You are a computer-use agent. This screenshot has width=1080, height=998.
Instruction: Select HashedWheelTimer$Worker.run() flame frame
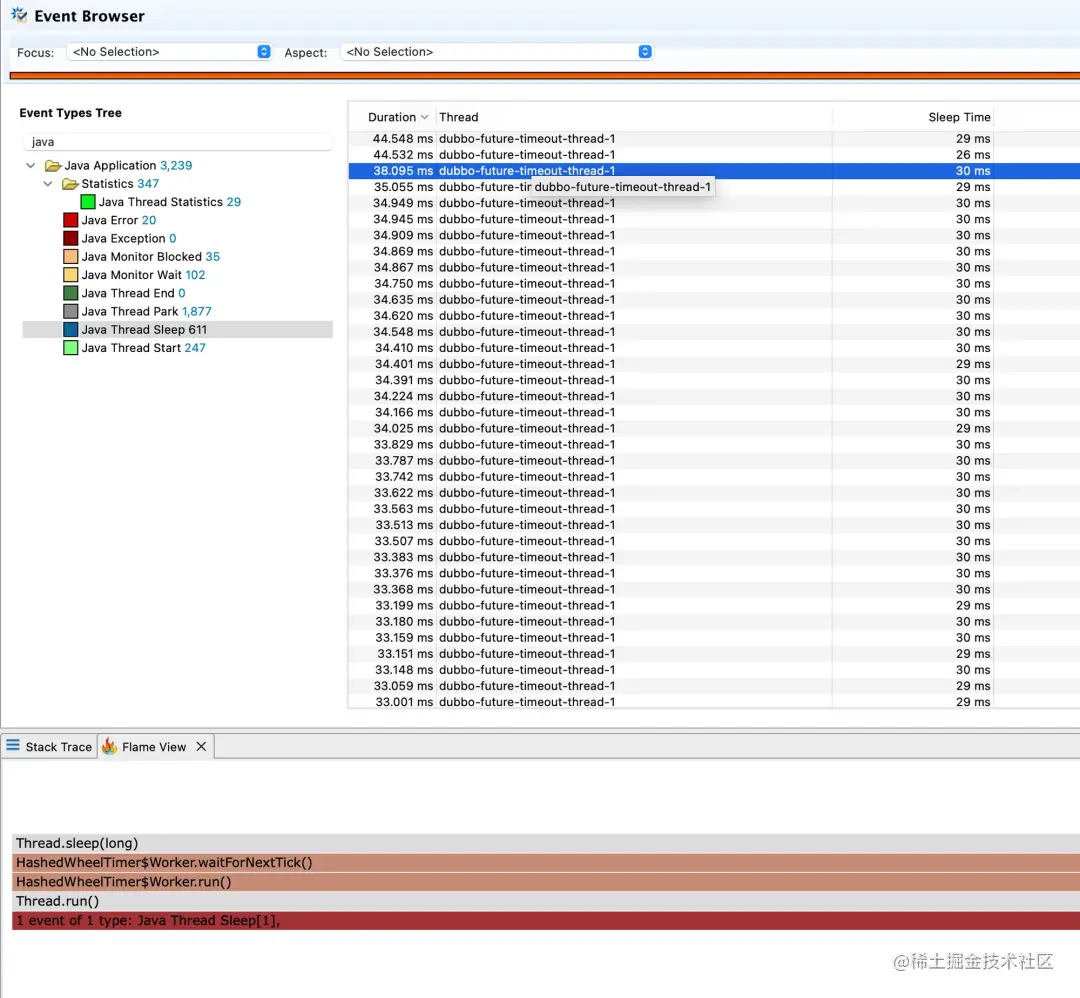click(x=546, y=882)
